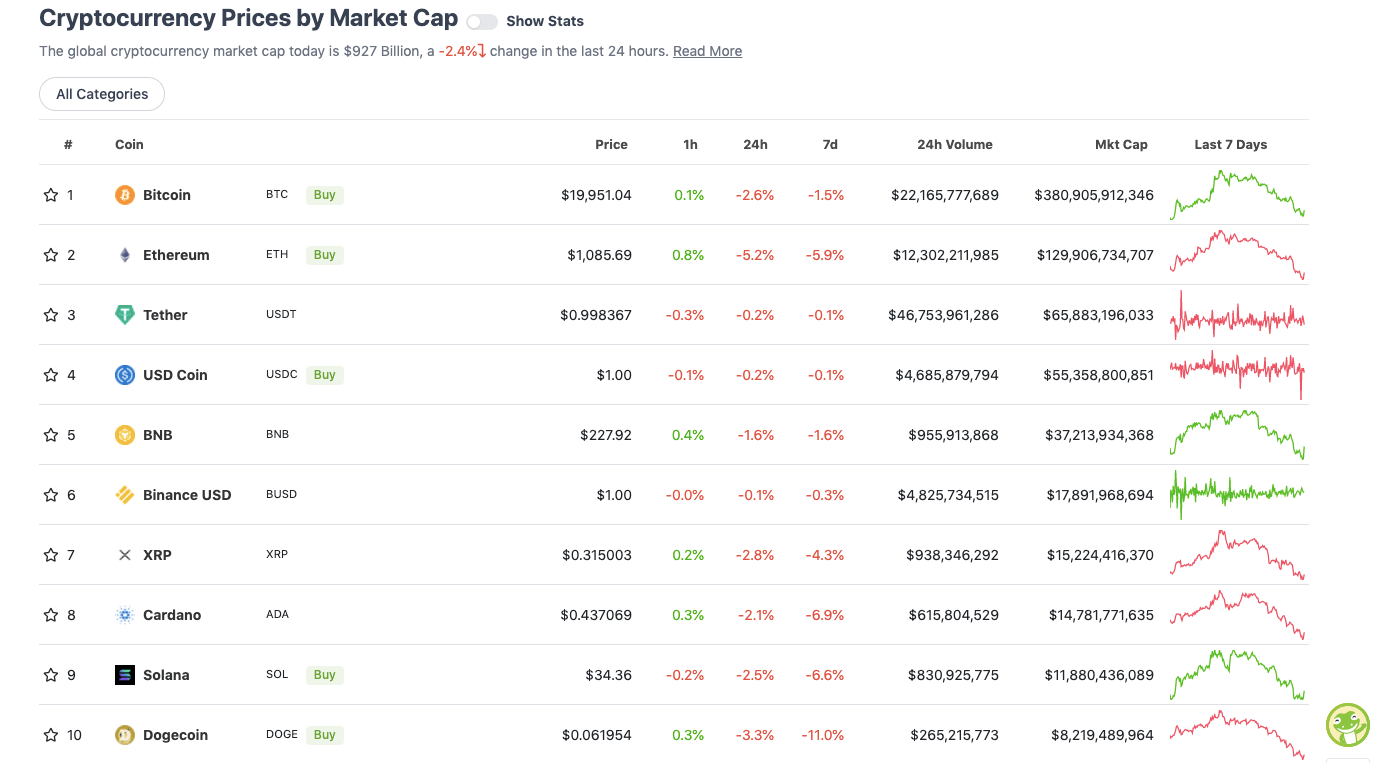The height and width of the screenshot is (763, 1384).
Task: Add BNB to favorites star
Action: click(x=51, y=435)
